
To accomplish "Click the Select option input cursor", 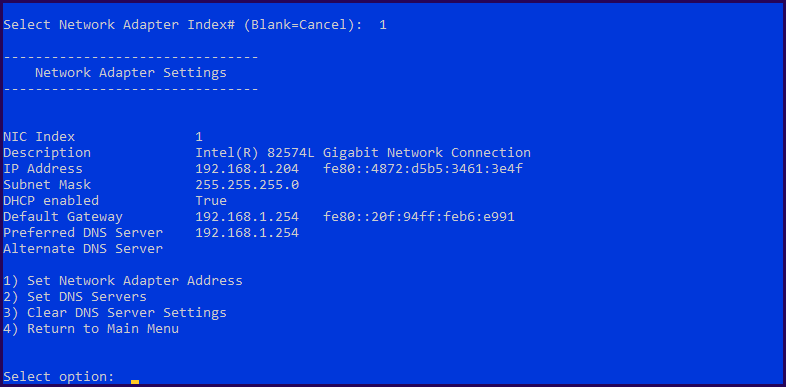I will 135,382.
